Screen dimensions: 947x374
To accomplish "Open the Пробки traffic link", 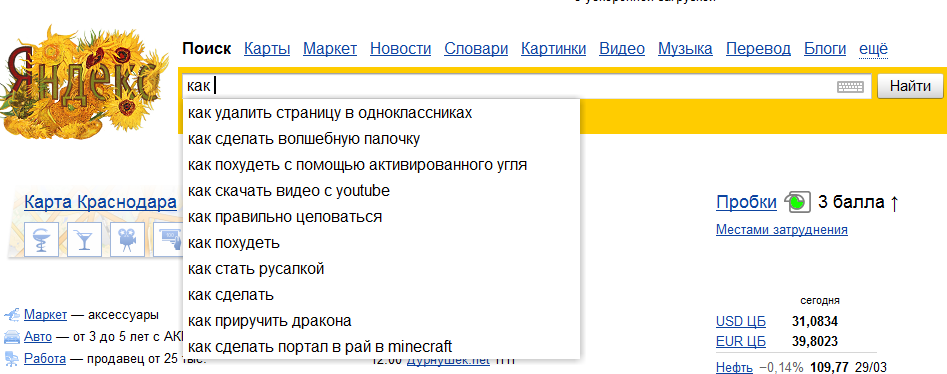I will (x=746, y=202).
